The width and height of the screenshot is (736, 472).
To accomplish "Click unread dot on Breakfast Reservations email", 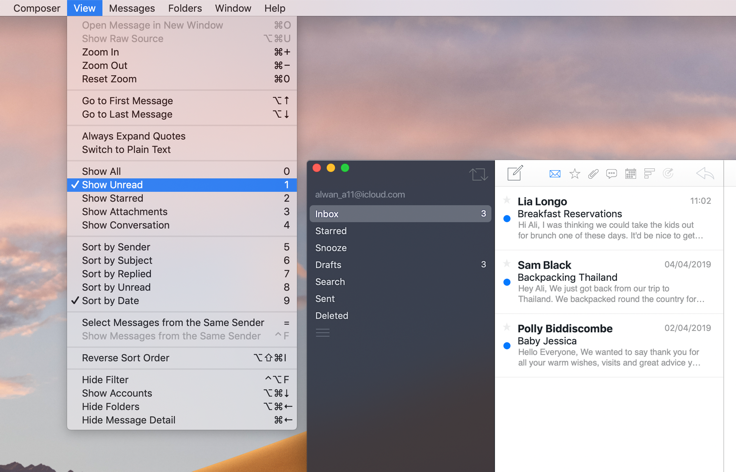I will [x=507, y=219].
